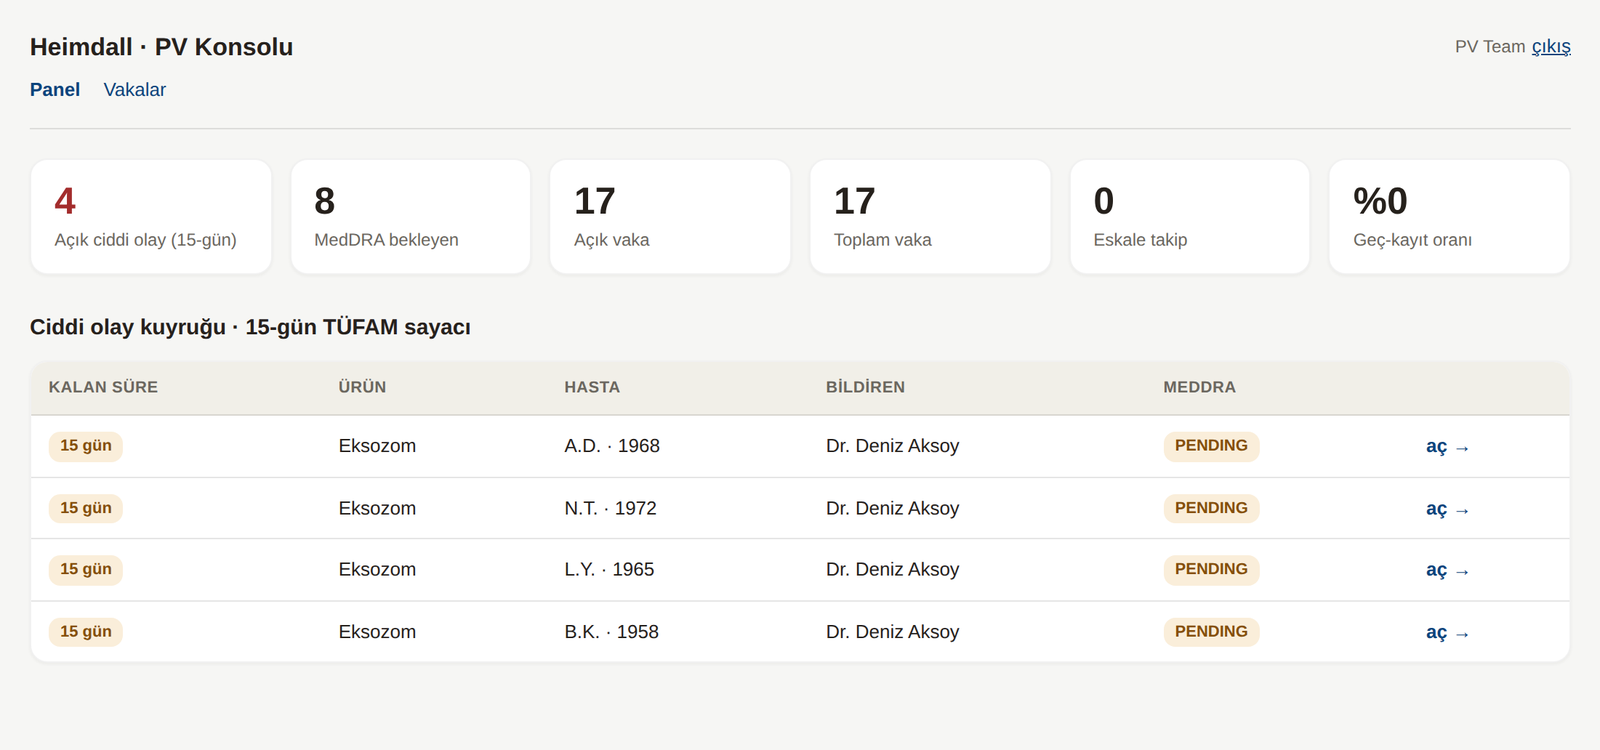Click the 15 gün badge for B.K. · 1958

(86, 631)
